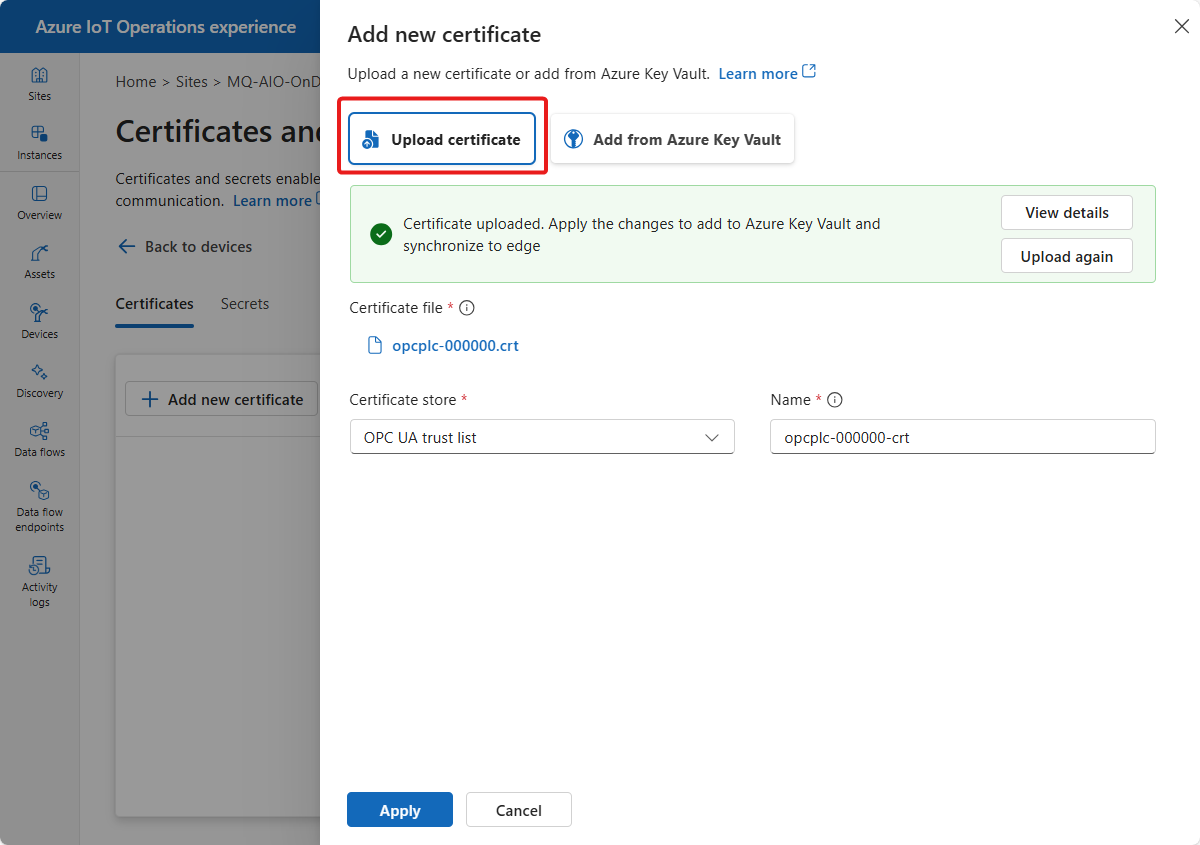Image resolution: width=1200 pixels, height=845 pixels.
Task: Click the Name field info icon
Action: click(835, 400)
